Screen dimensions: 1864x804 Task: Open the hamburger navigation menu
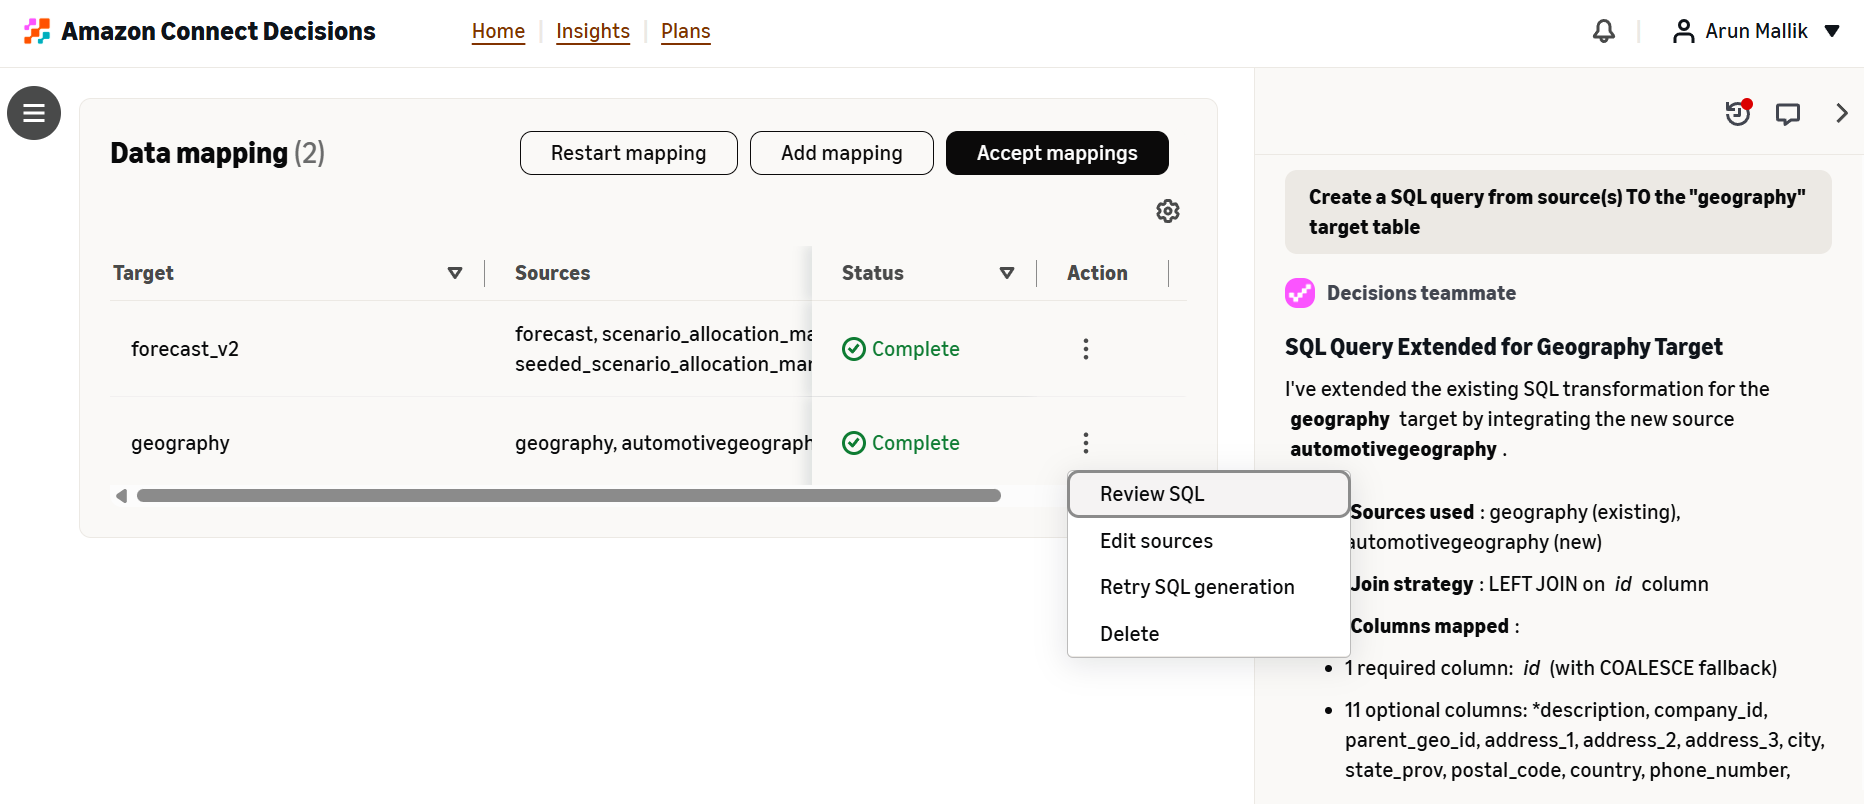(34, 113)
